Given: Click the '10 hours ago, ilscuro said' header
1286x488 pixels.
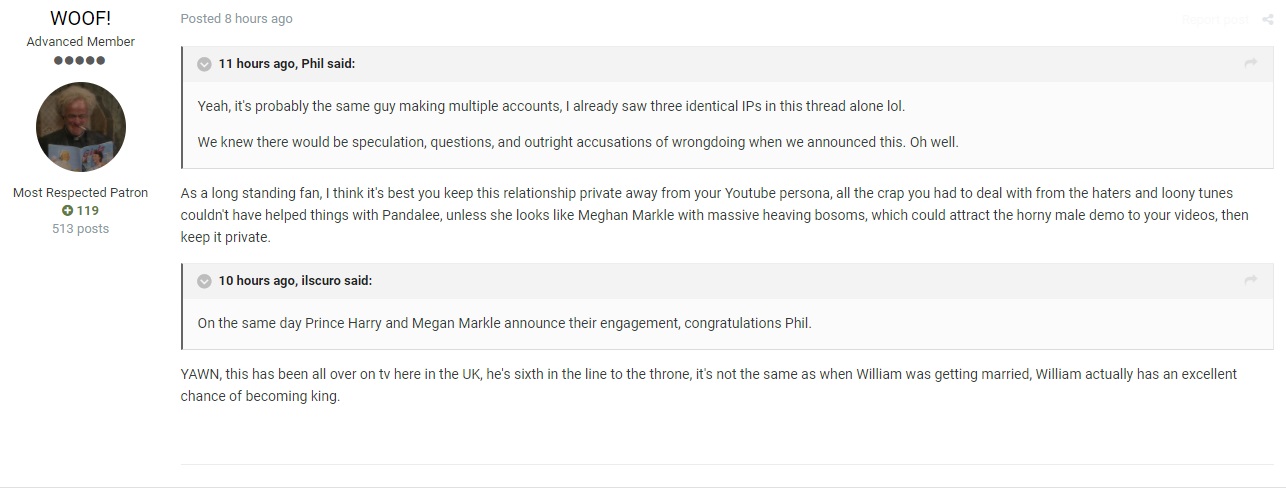Looking at the screenshot, I should tap(295, 281).
